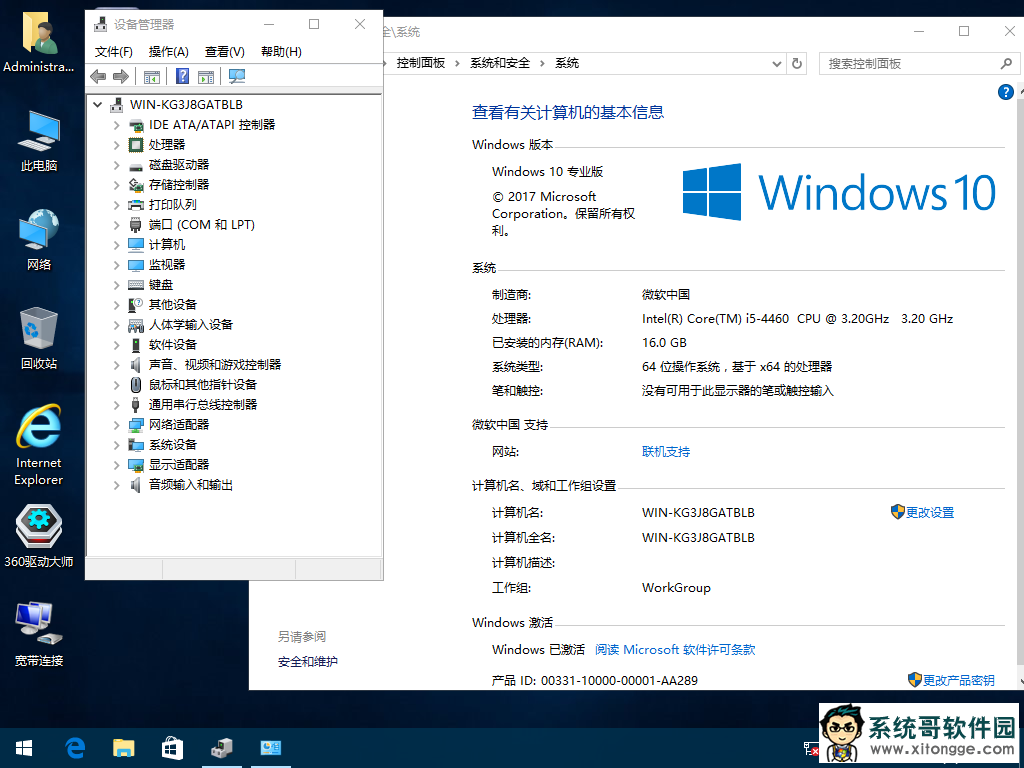
Task: Click the Back arrow in Device Manager toolbar
Action: [x=98, y=77]
